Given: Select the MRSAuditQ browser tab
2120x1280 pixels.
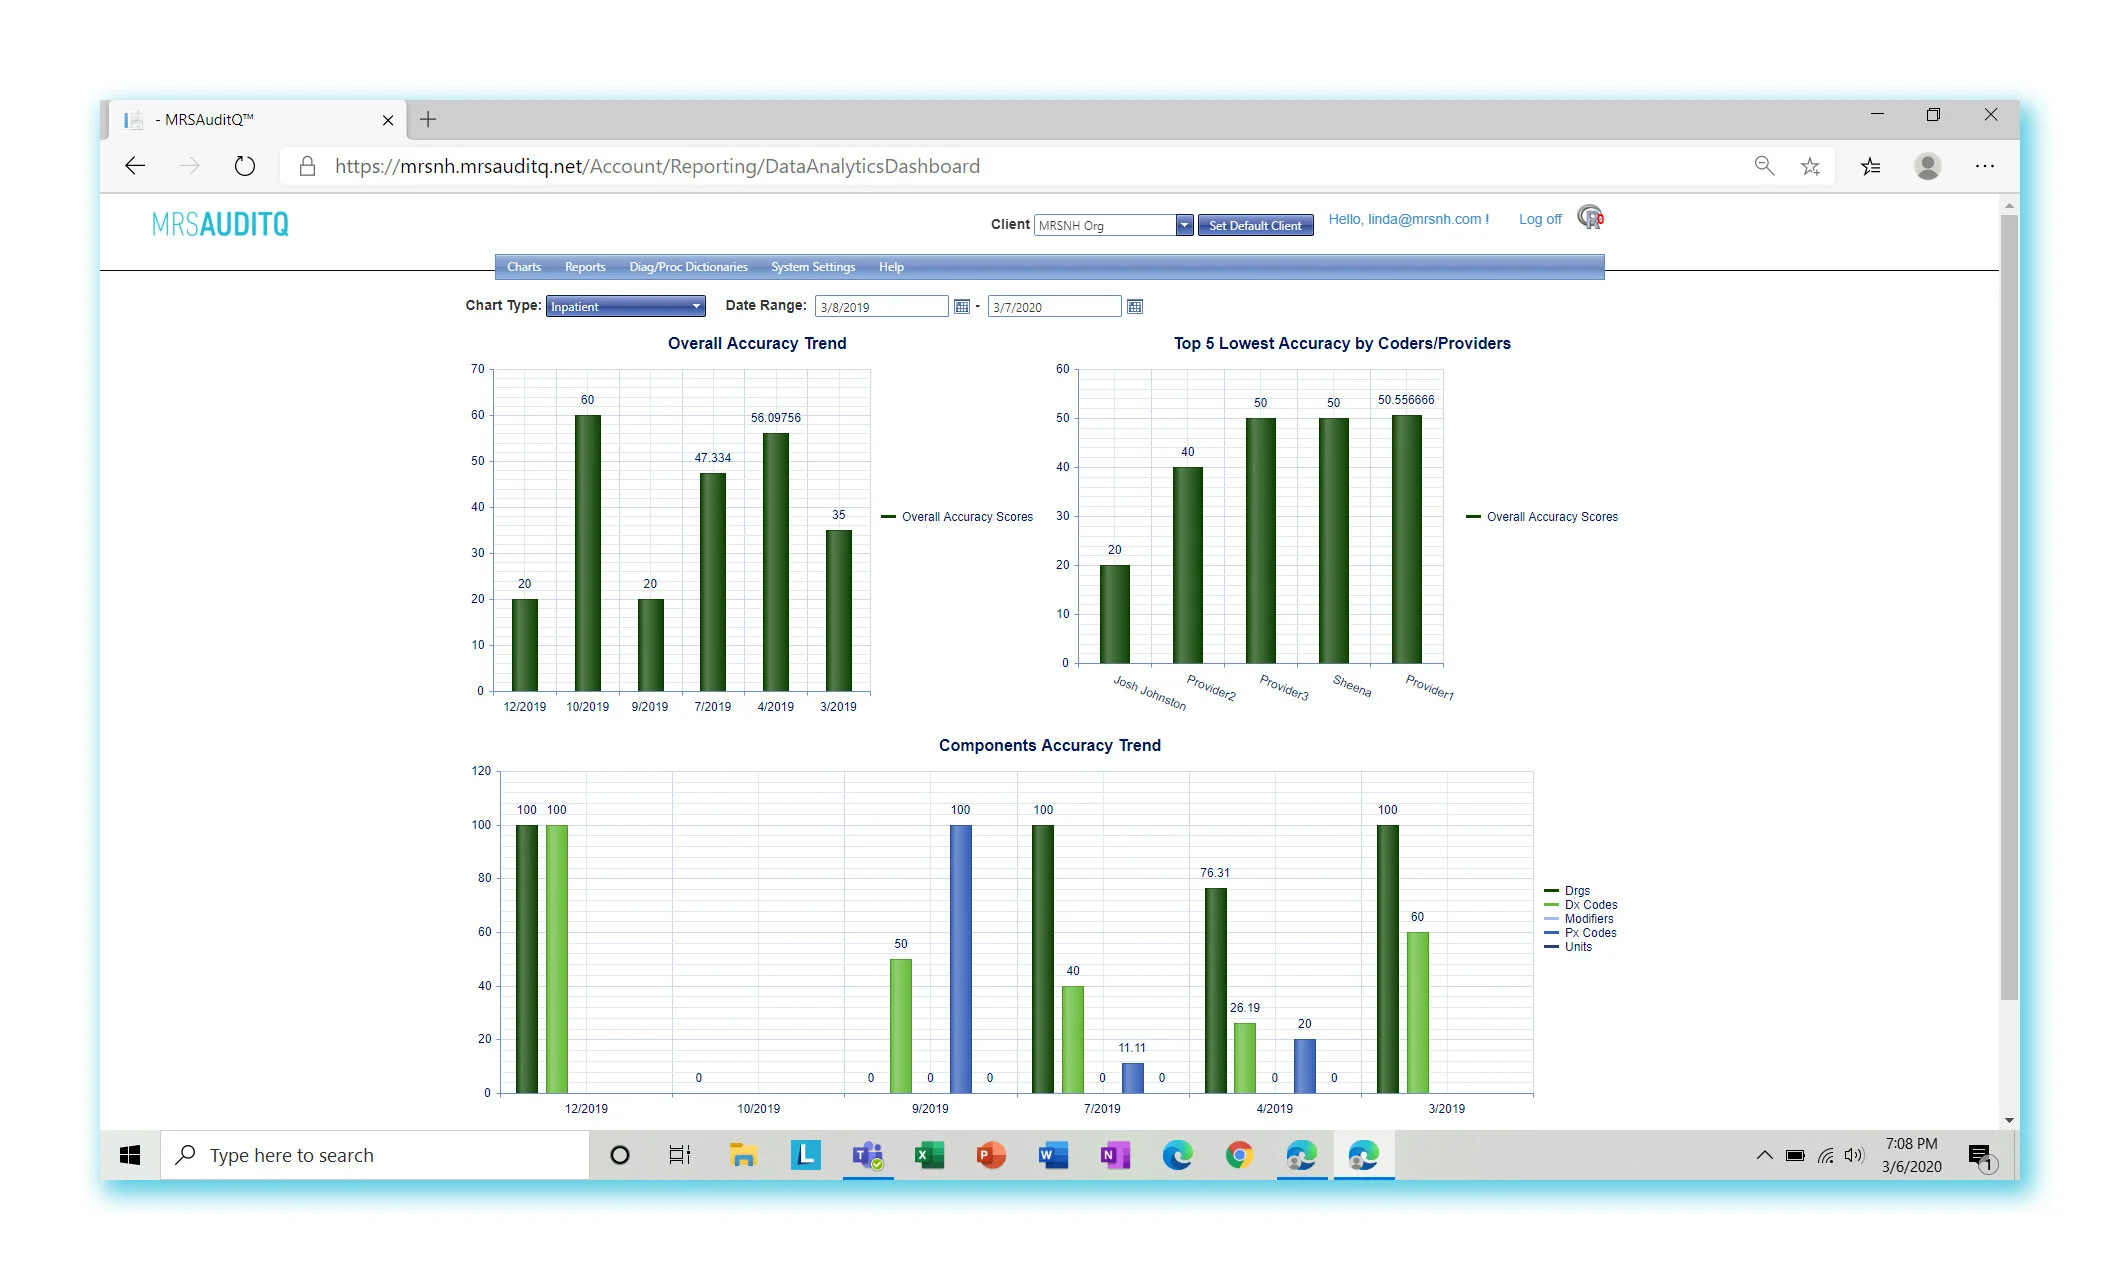Looking at the screenshot, I should (255, 120).
